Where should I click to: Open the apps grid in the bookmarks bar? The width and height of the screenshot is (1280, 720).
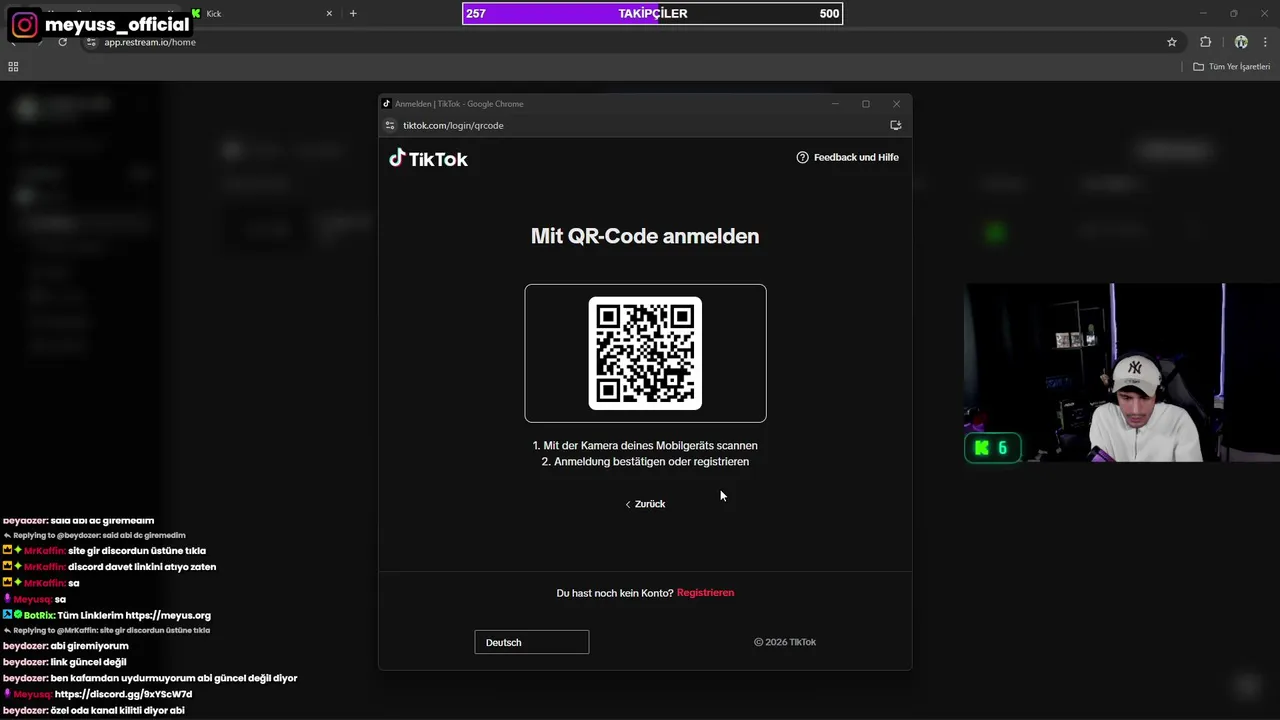(13, 67)
